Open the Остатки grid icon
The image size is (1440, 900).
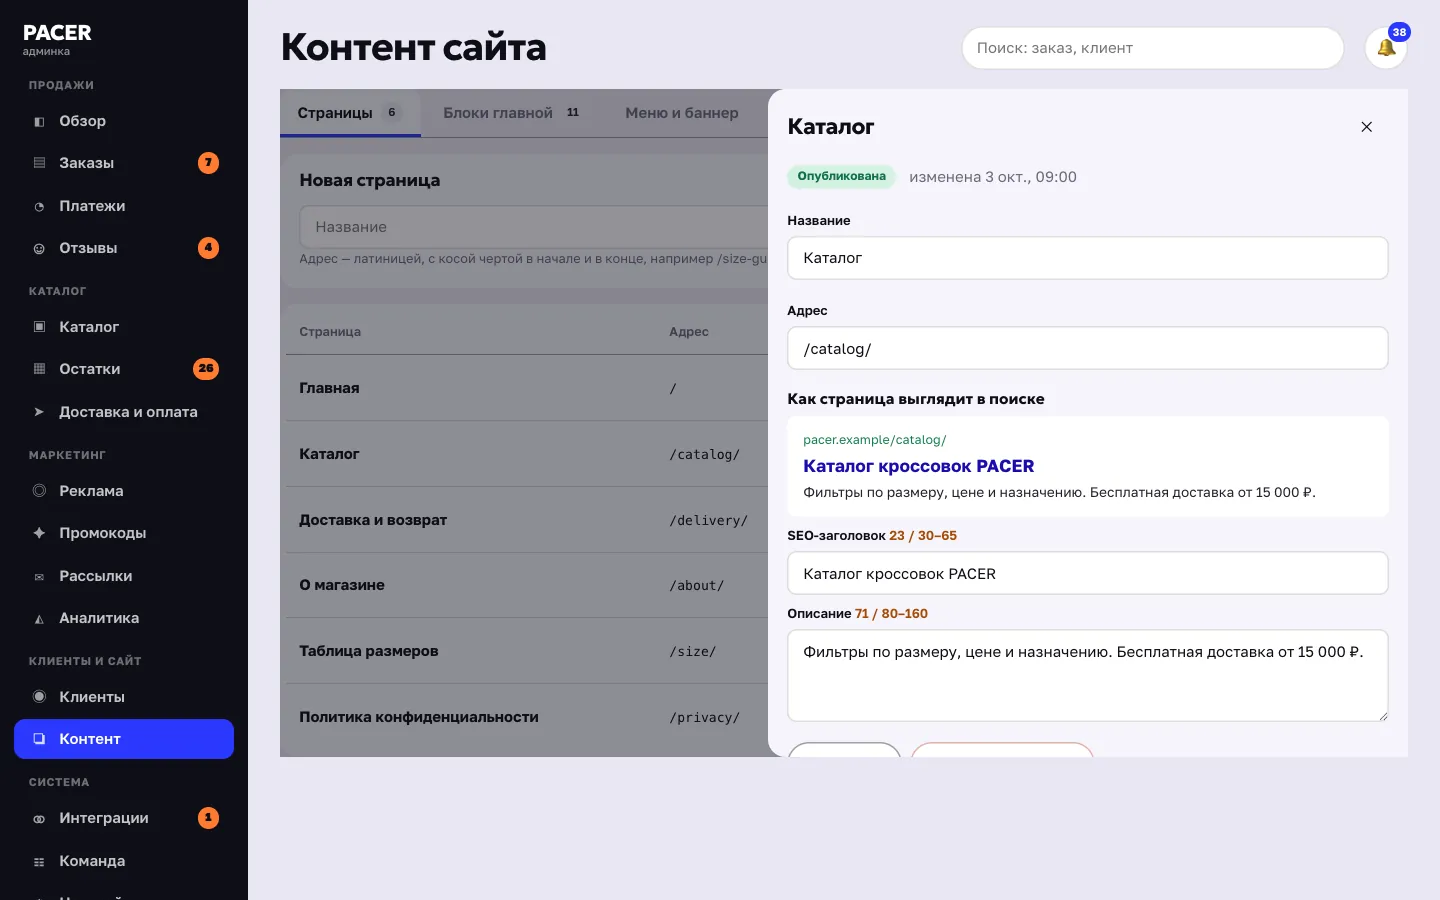coord(39,369)
